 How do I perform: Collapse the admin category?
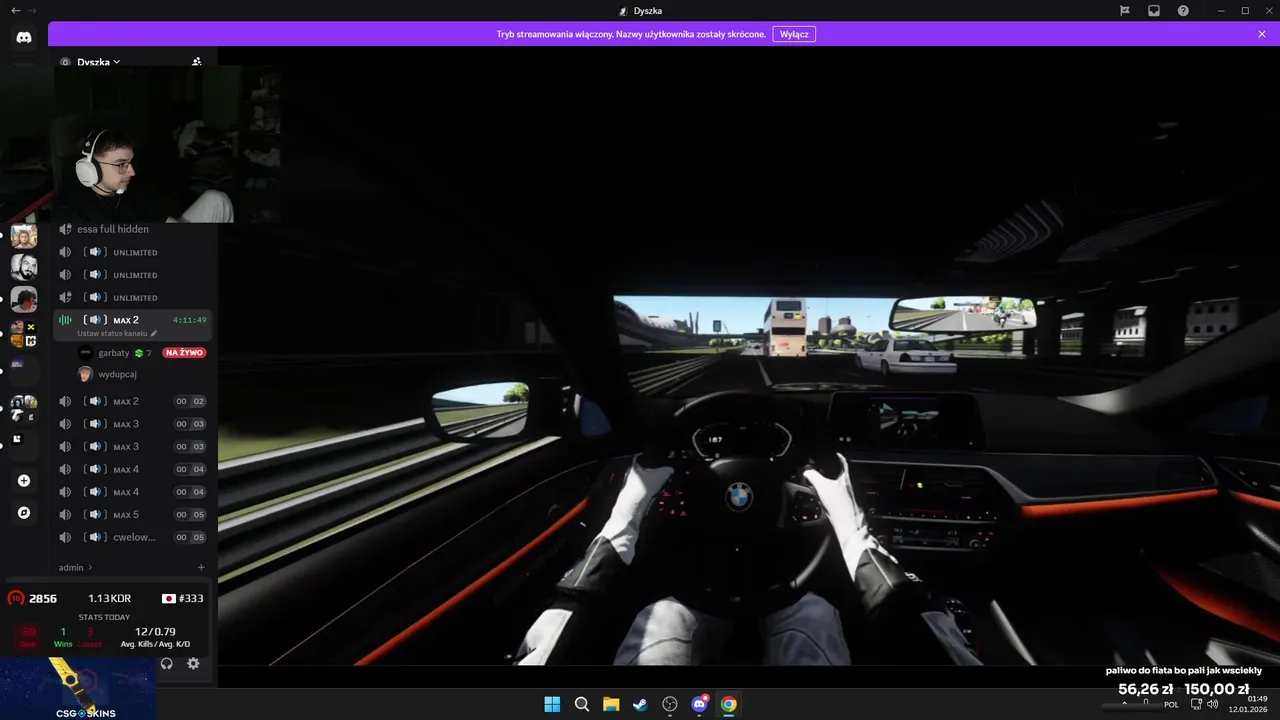click(x=75, y=567)
